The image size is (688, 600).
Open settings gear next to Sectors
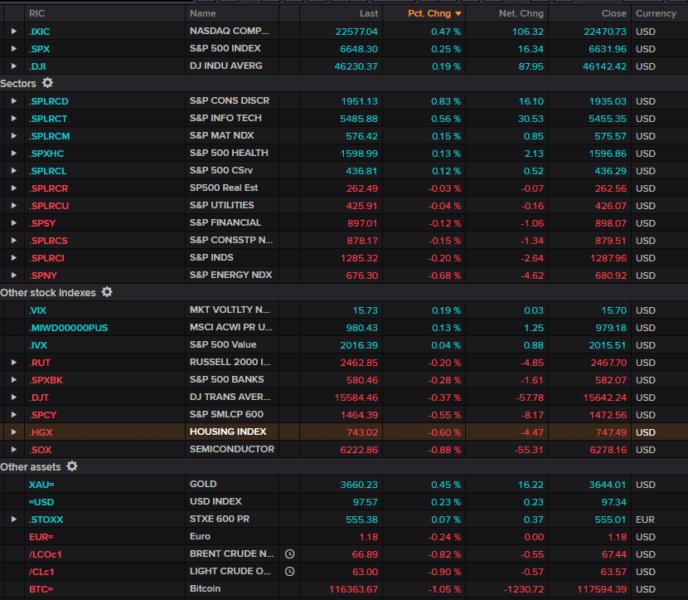[47, 83]
